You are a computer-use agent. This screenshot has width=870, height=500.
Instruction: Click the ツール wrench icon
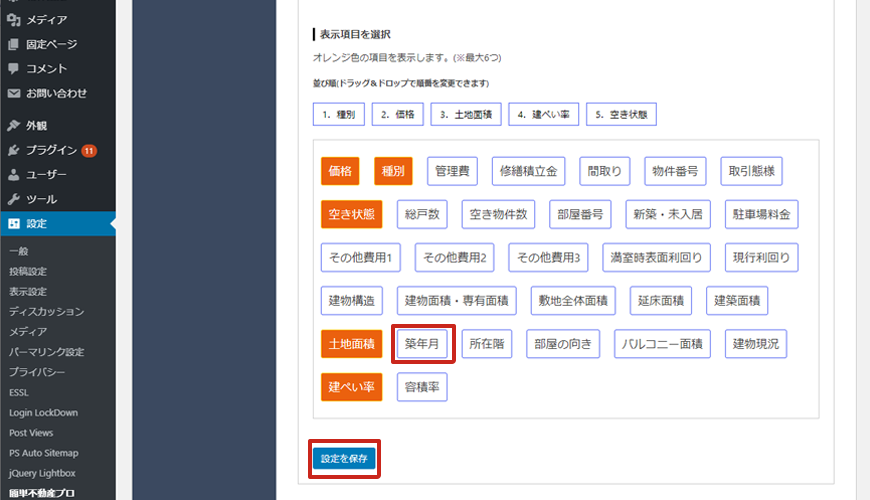click(14, 199)
